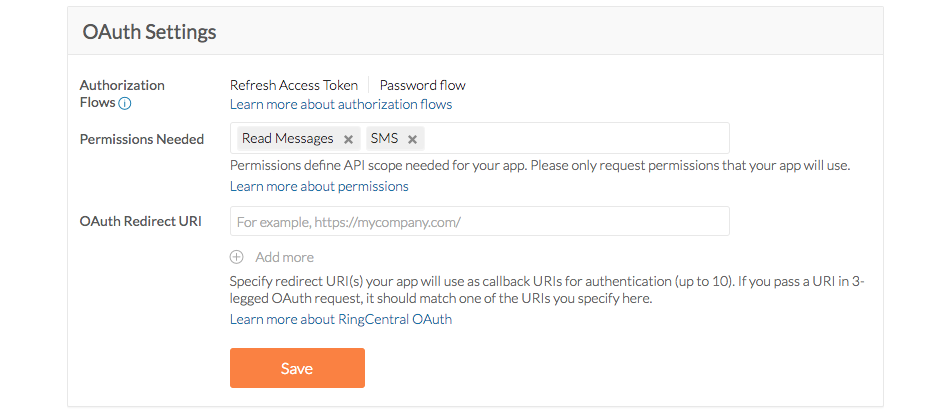Remove the SMS permission tag
The image size is (938, 419).
412,139
